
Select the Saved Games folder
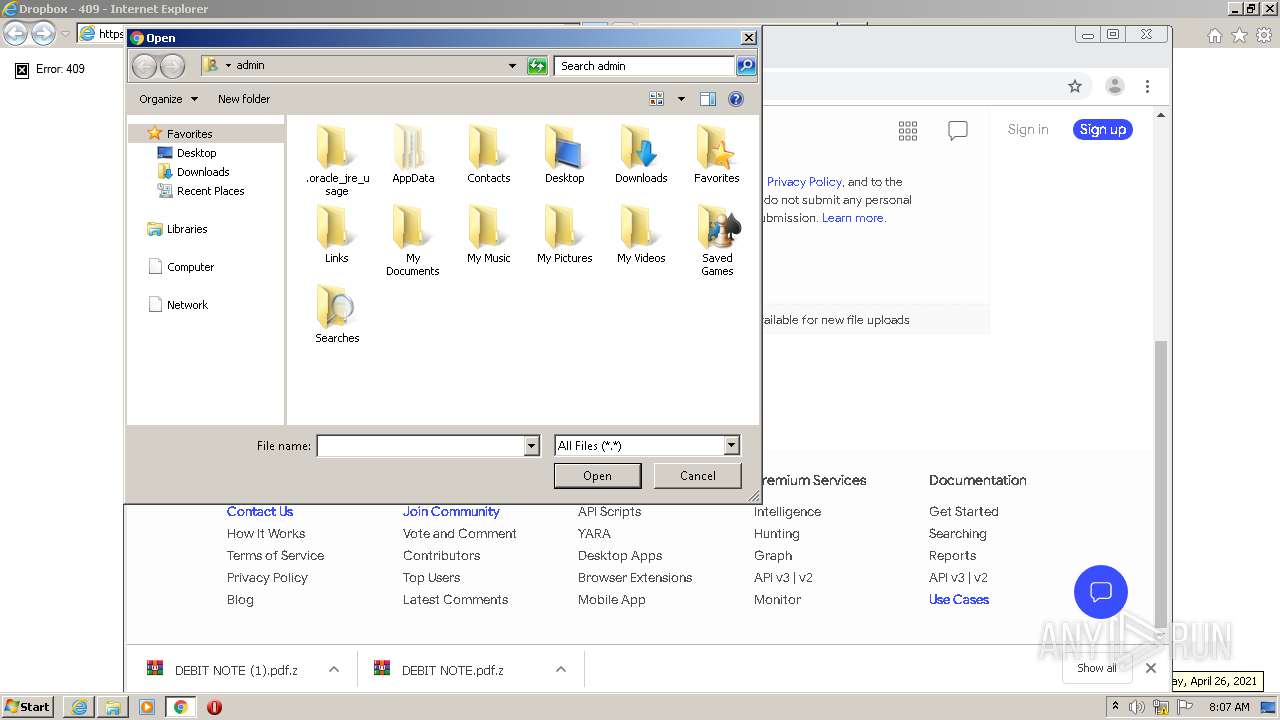pyautogui.click(x=717, y=240)
